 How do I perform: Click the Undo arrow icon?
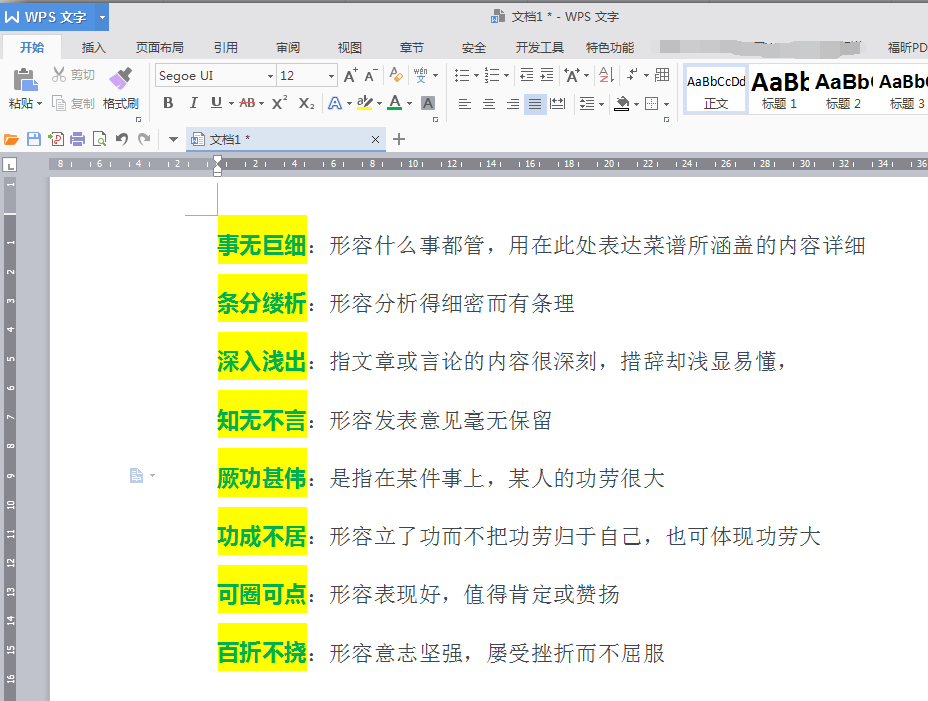click(x=122, y=139)
